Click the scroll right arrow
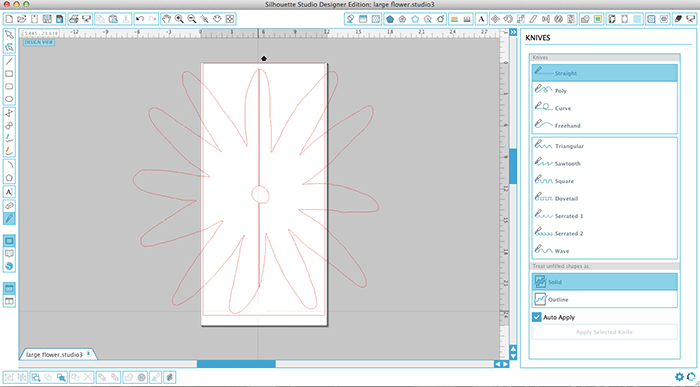The image size is (700, 387). point(505,364)
